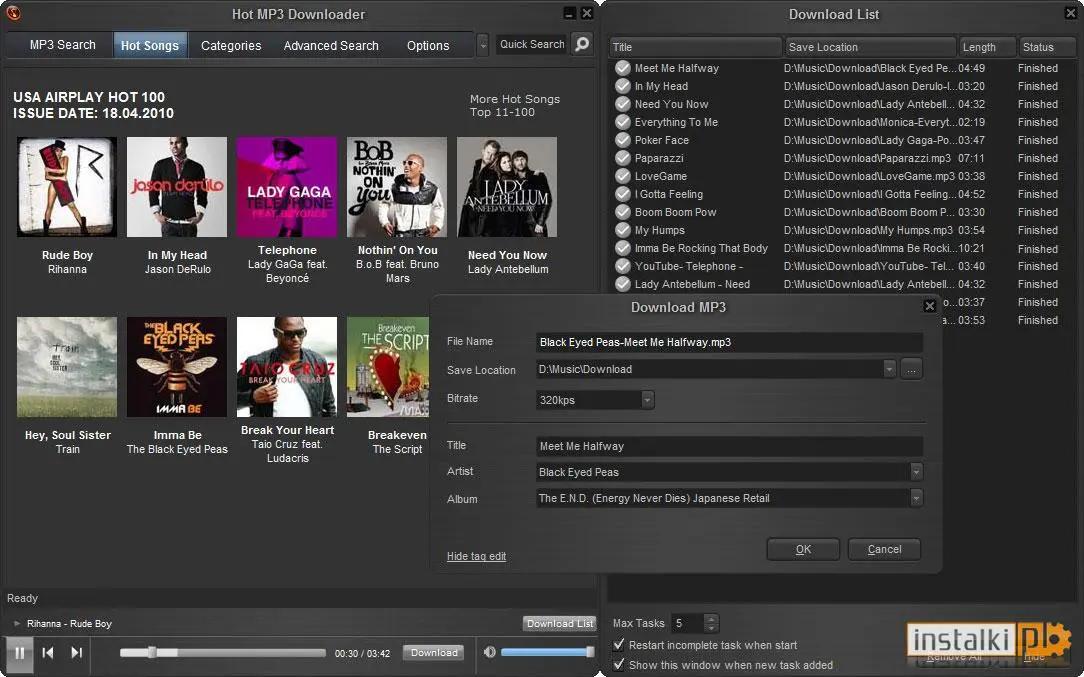The height and width of the screenshot is (677, 1084).
Task: Click the check icon beside Meet Me Halfway
Action: tap(623, 68)
